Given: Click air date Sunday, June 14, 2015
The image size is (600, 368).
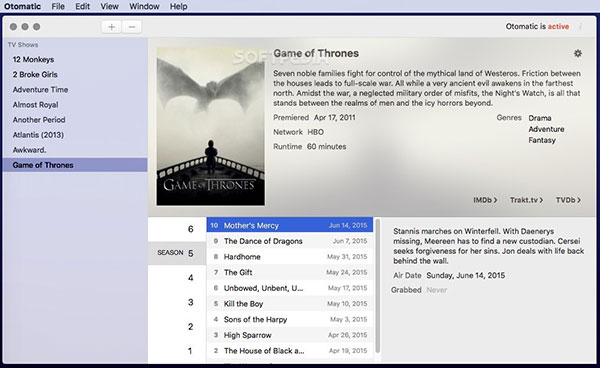Looking at the screenshot, I should (x=466, y=275).
